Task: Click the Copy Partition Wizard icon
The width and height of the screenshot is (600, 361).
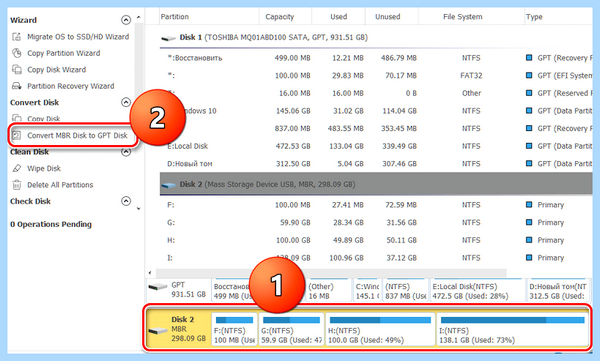Action: tap(16, 53)
